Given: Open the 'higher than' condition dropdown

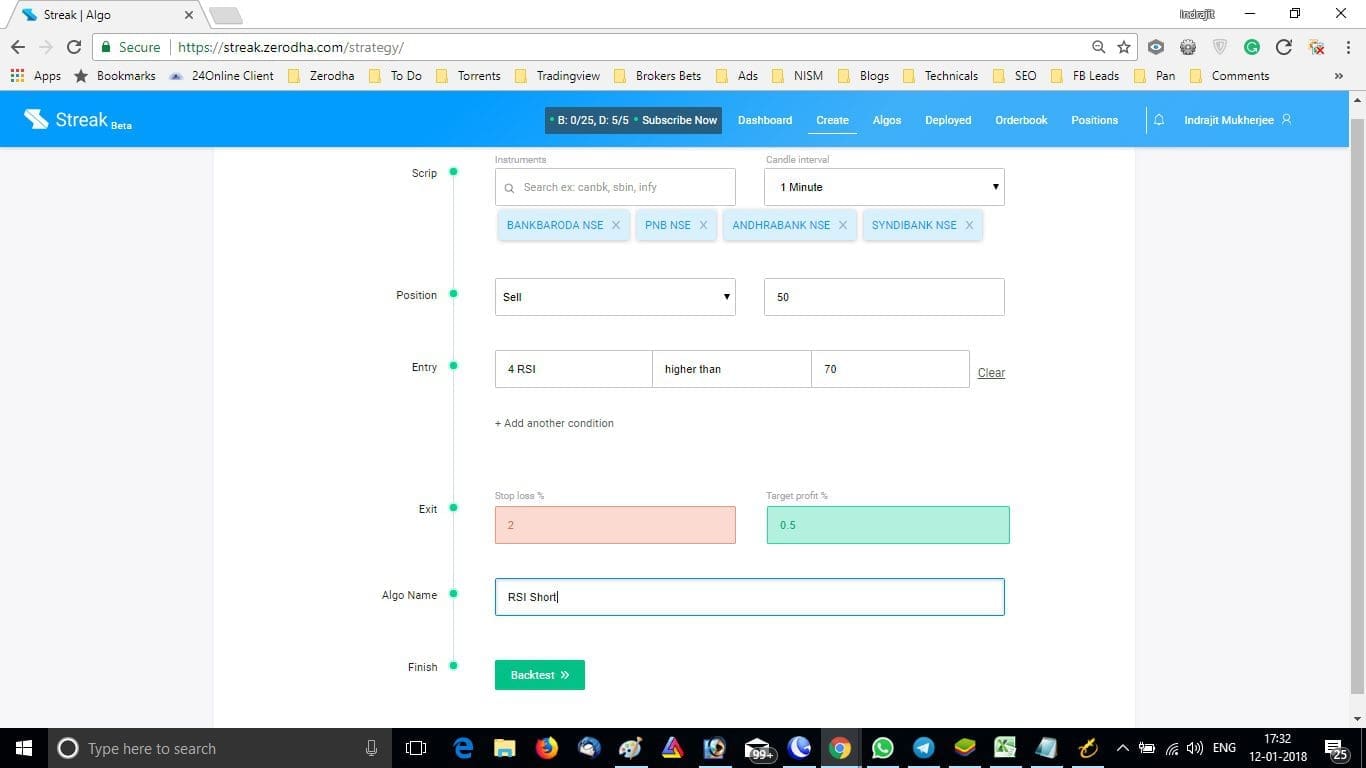Looking at the screenshot, I should (x=731, y=369).
